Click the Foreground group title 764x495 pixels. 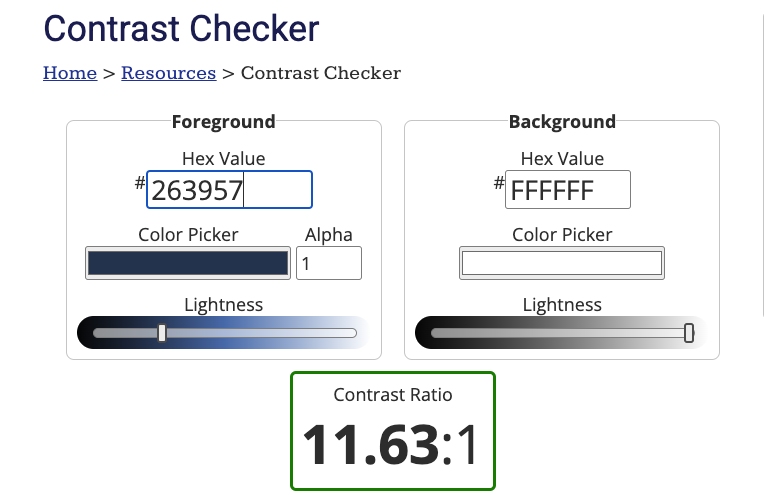[224, 122]
